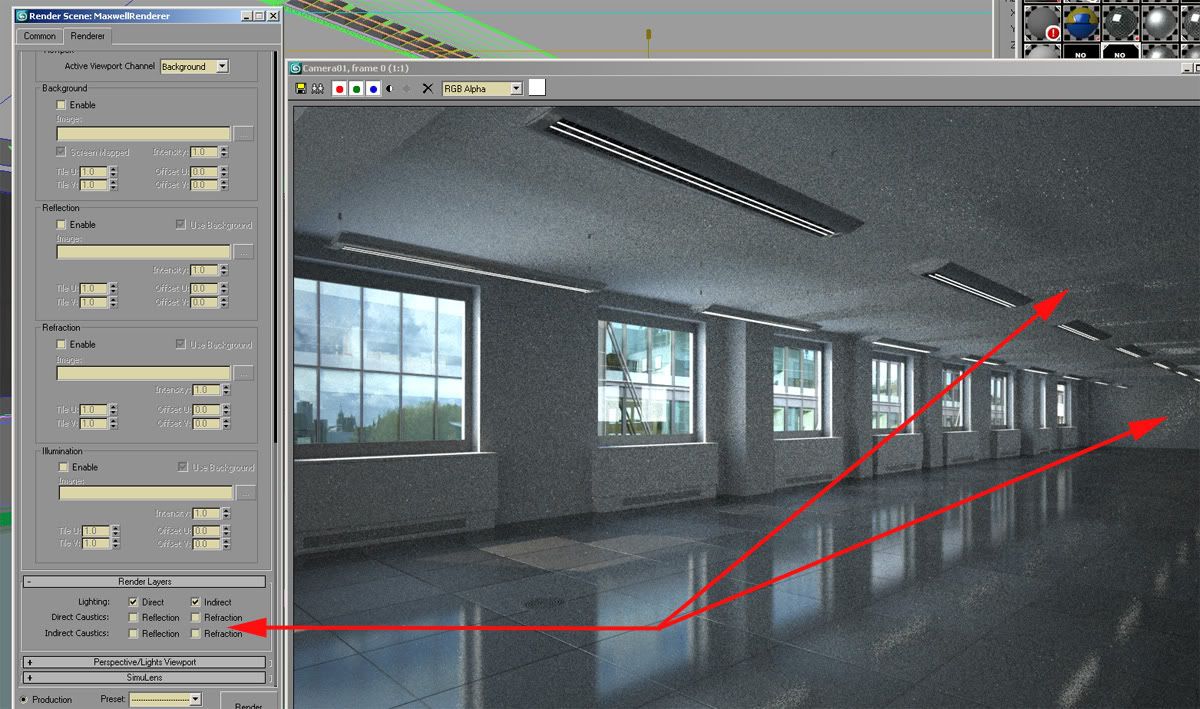Switch to the Common tab
Viewport: 1200px width, 709px height.
(40, 36)
